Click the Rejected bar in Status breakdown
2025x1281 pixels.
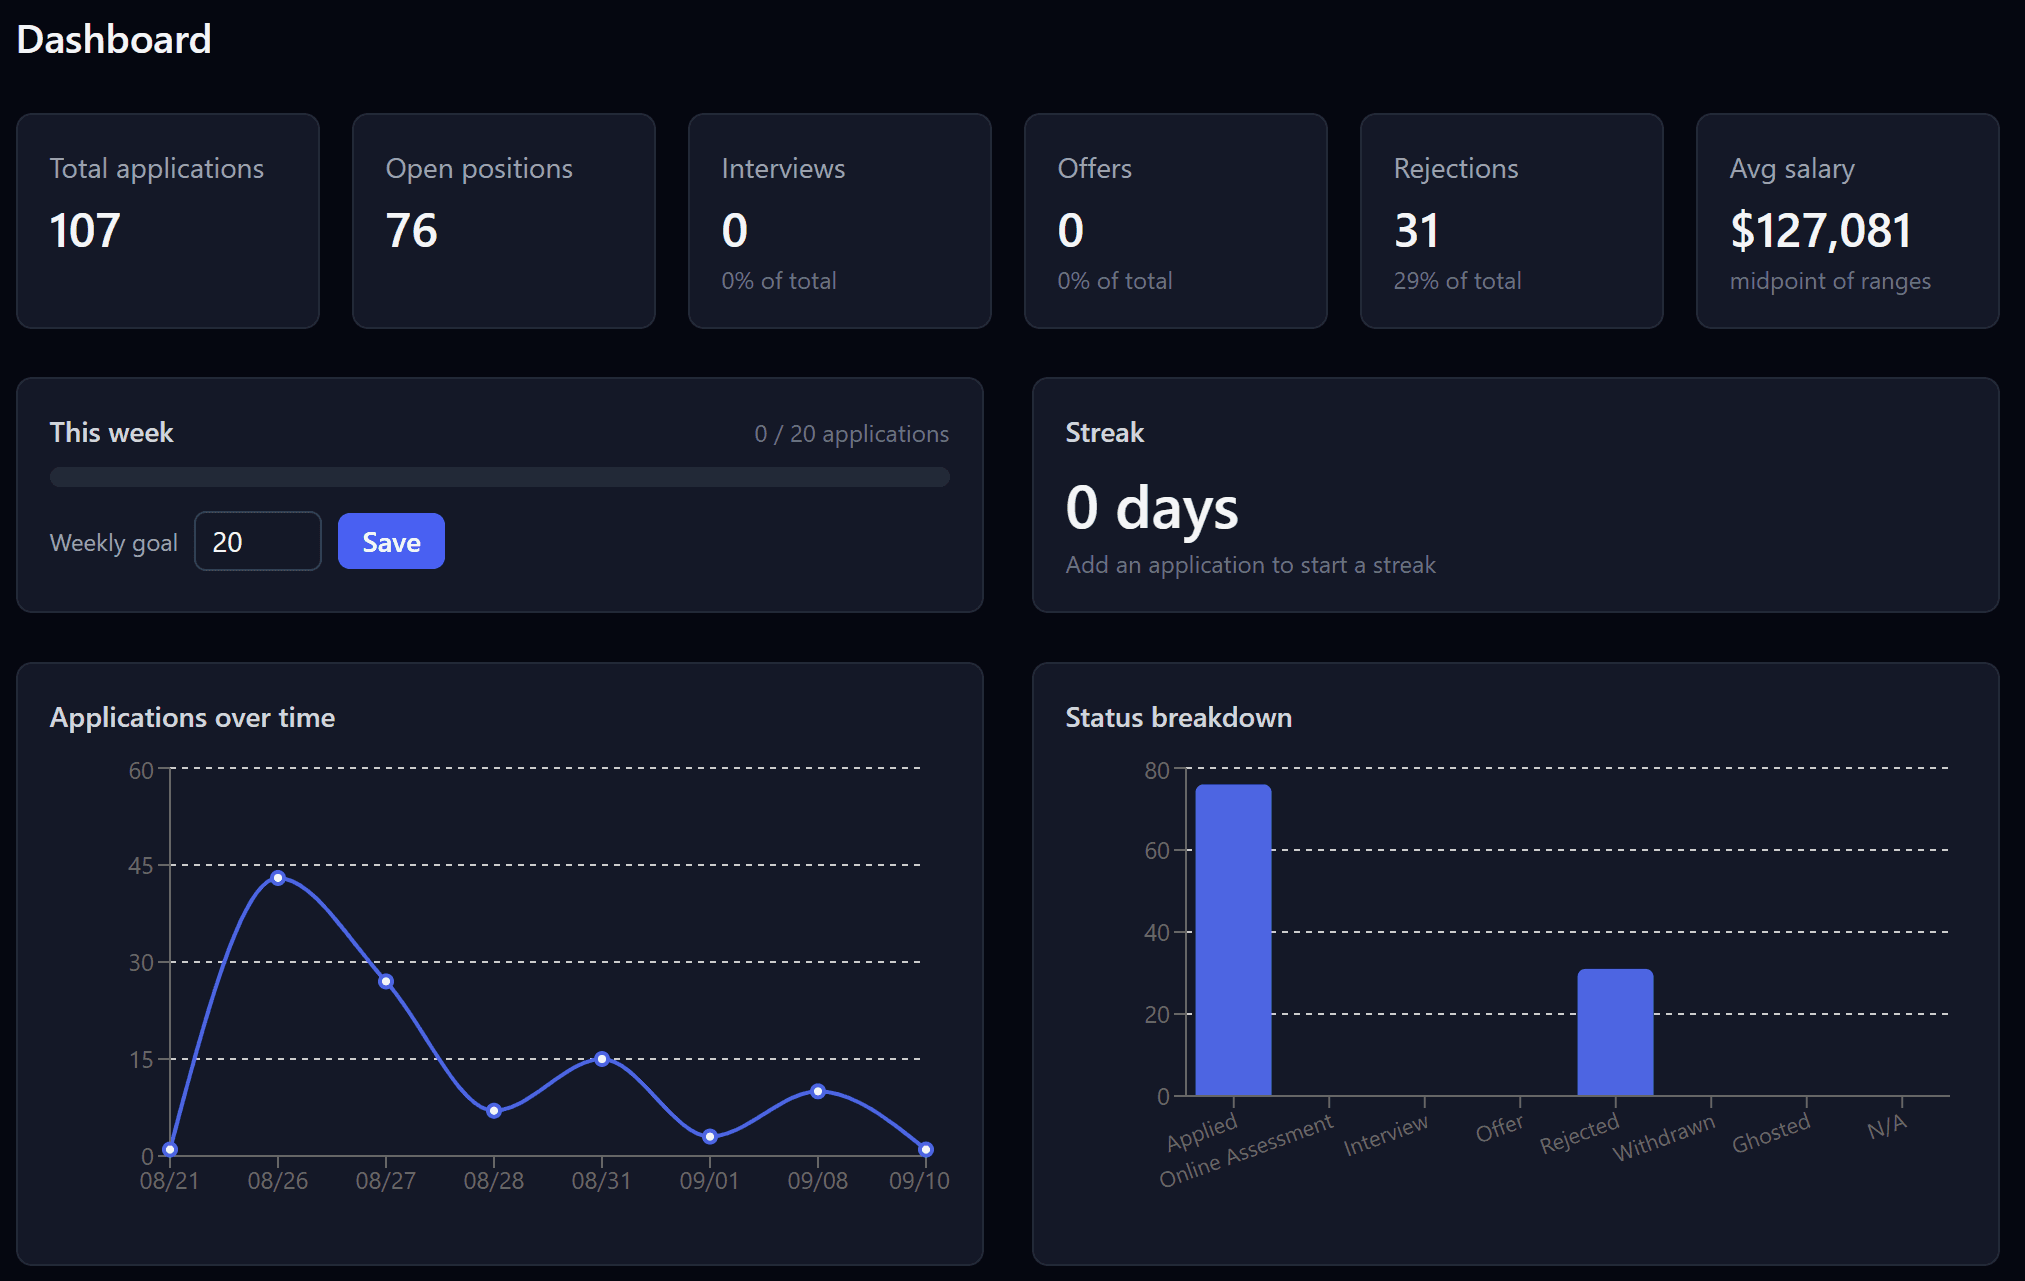[x=1615, y=1032]
